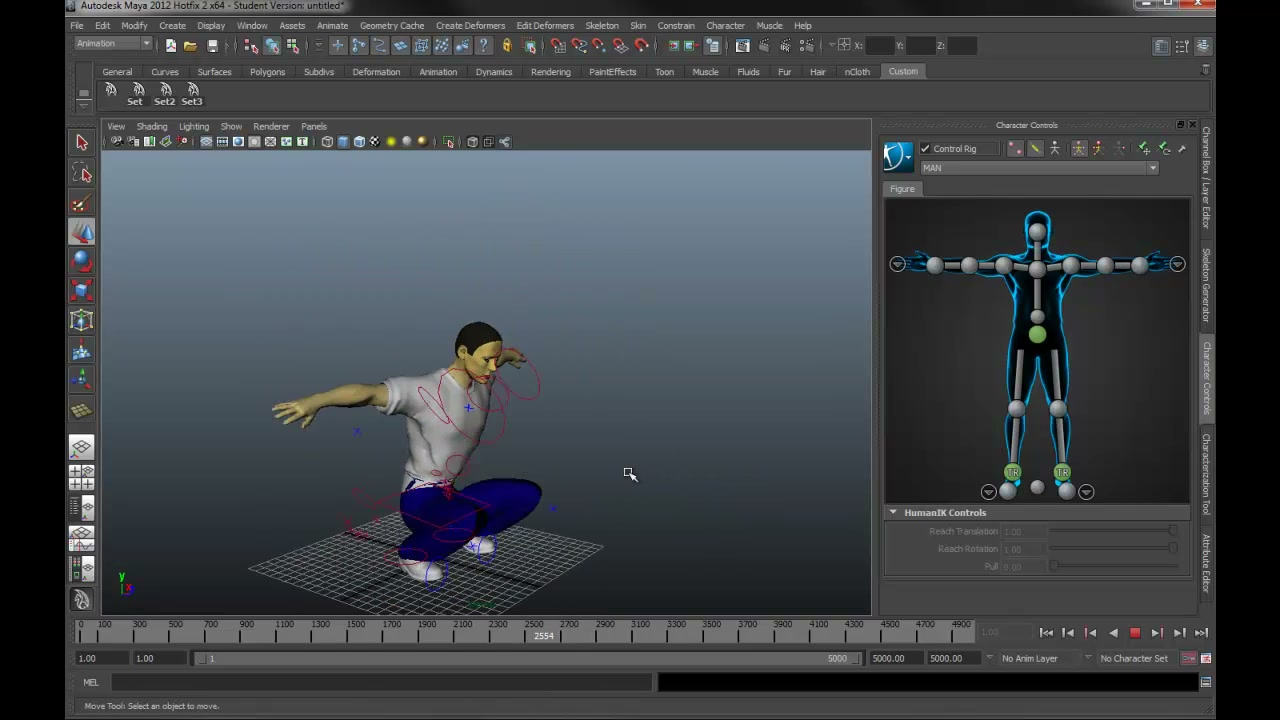Open the Skeleton menu

[601, 25]
